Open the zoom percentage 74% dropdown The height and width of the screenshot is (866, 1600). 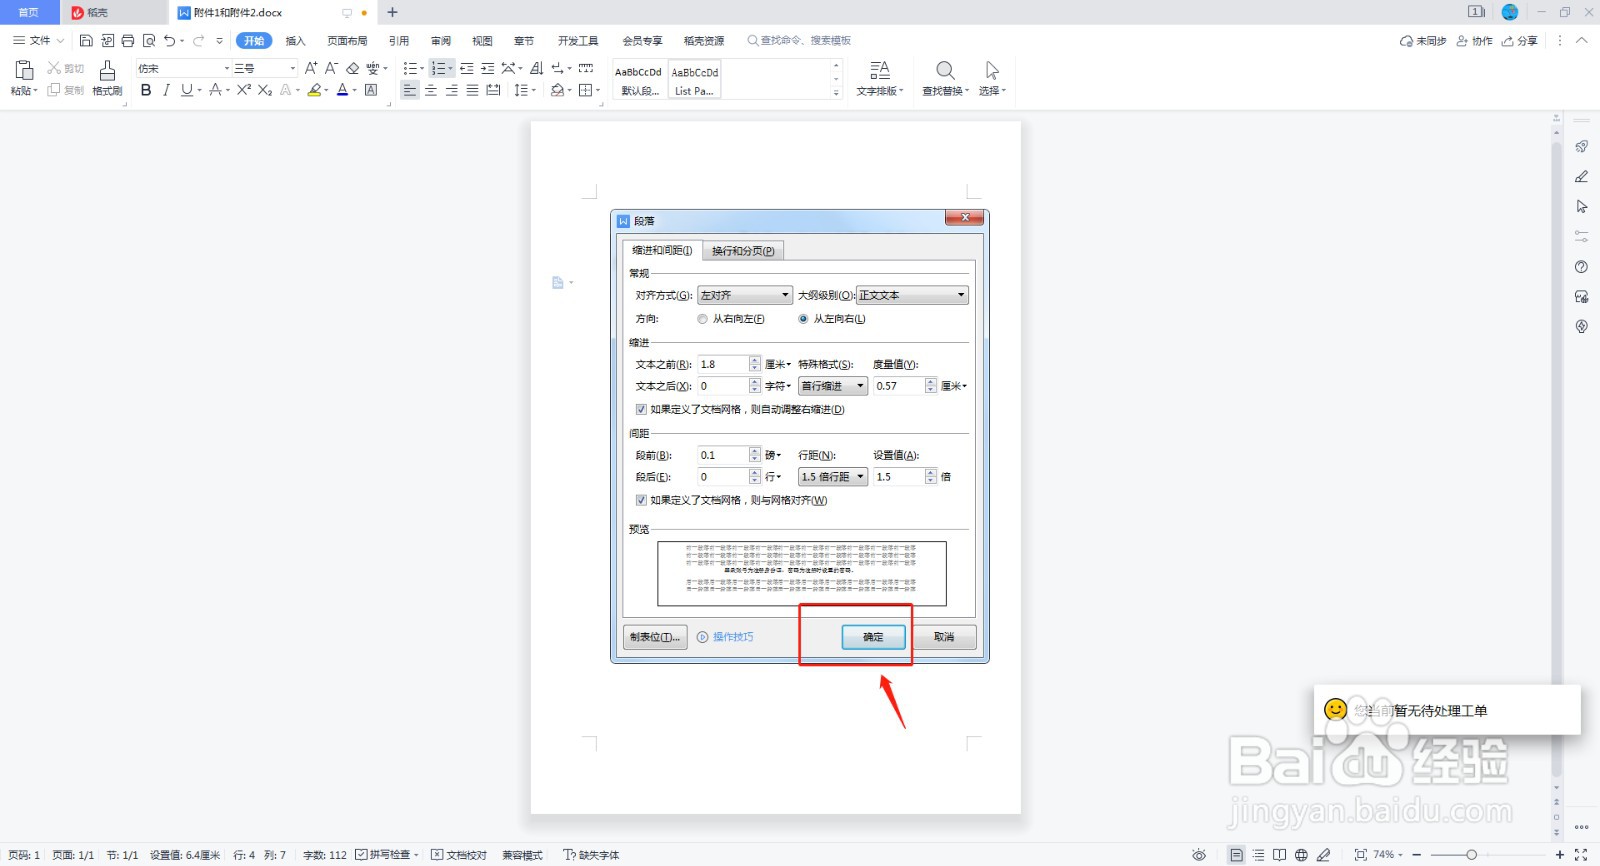tap(1388, 855)
